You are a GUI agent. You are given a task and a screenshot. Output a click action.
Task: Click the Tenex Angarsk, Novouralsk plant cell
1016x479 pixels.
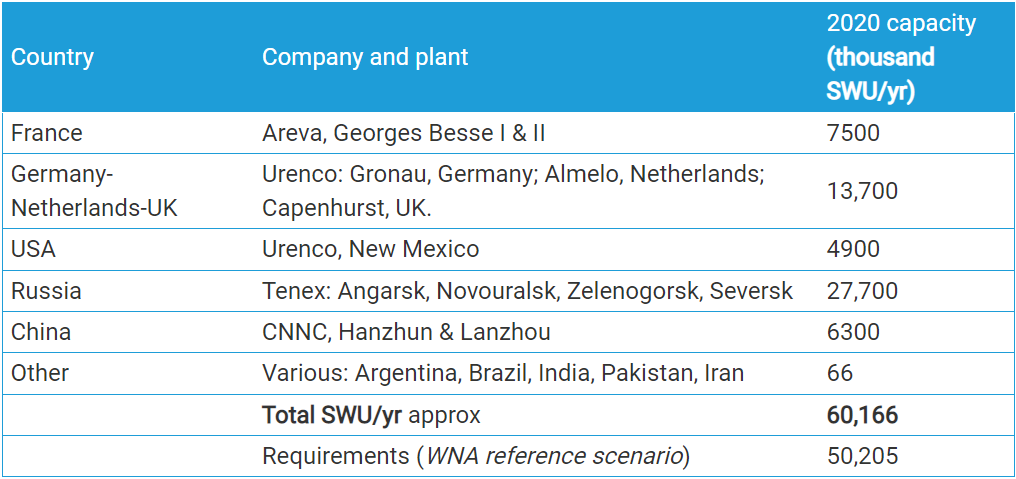527,290
